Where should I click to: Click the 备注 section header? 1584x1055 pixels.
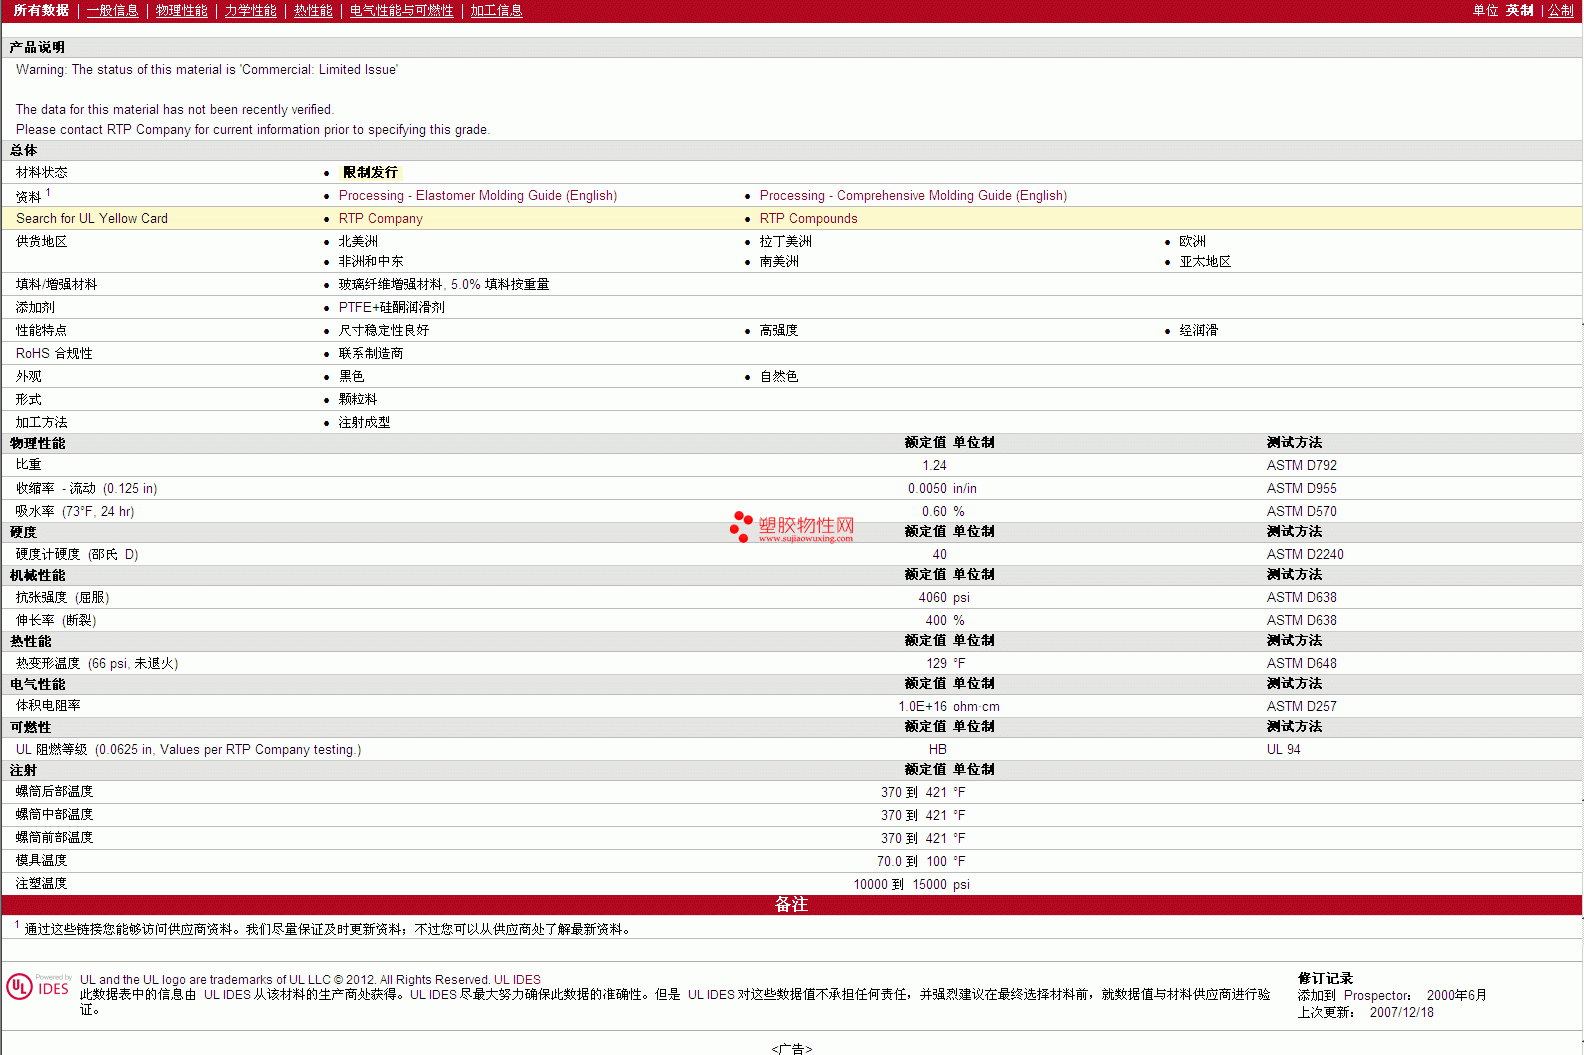click(x=791, y=905)
